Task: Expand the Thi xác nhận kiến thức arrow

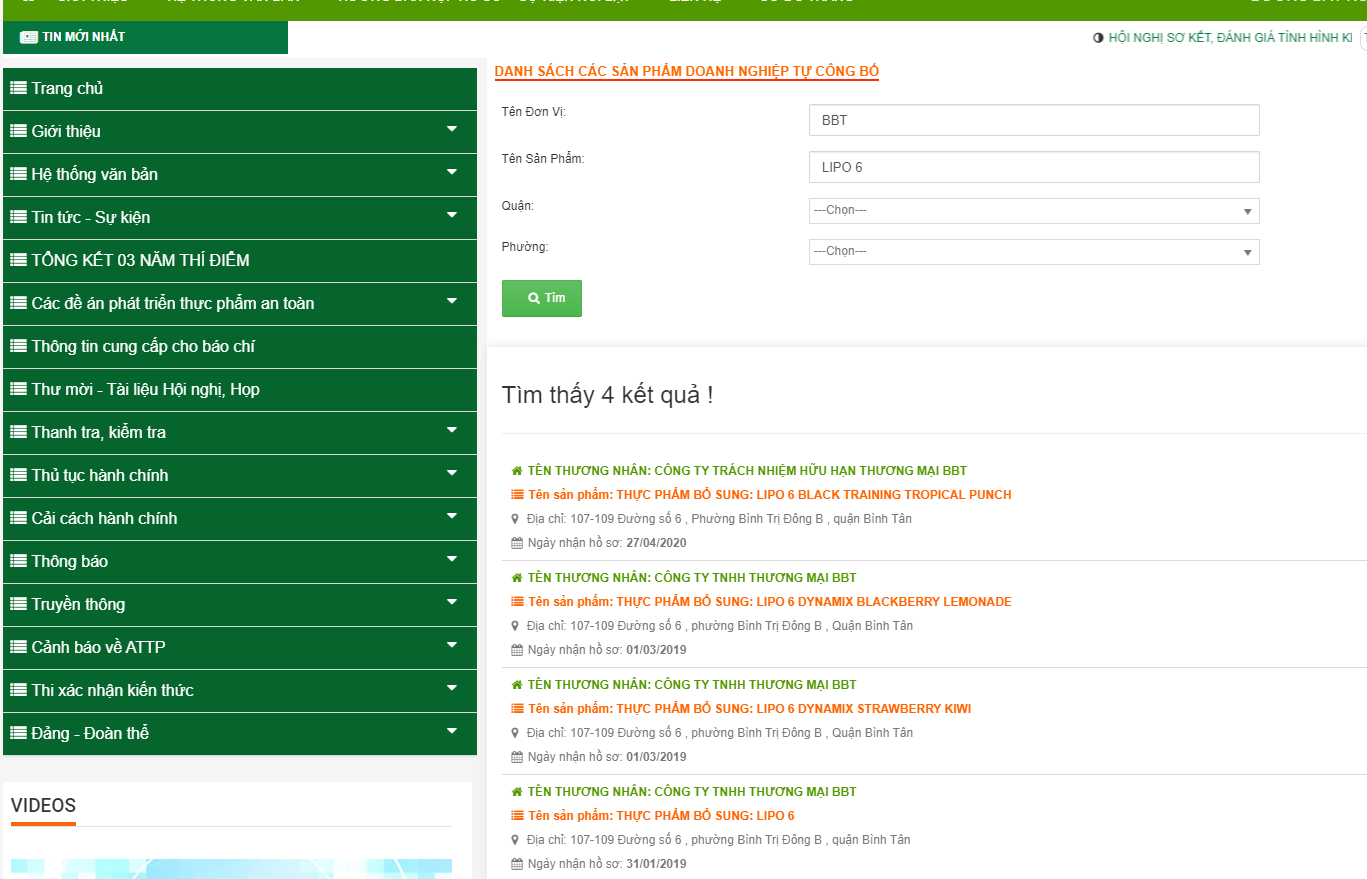Action: click(452, 688)
